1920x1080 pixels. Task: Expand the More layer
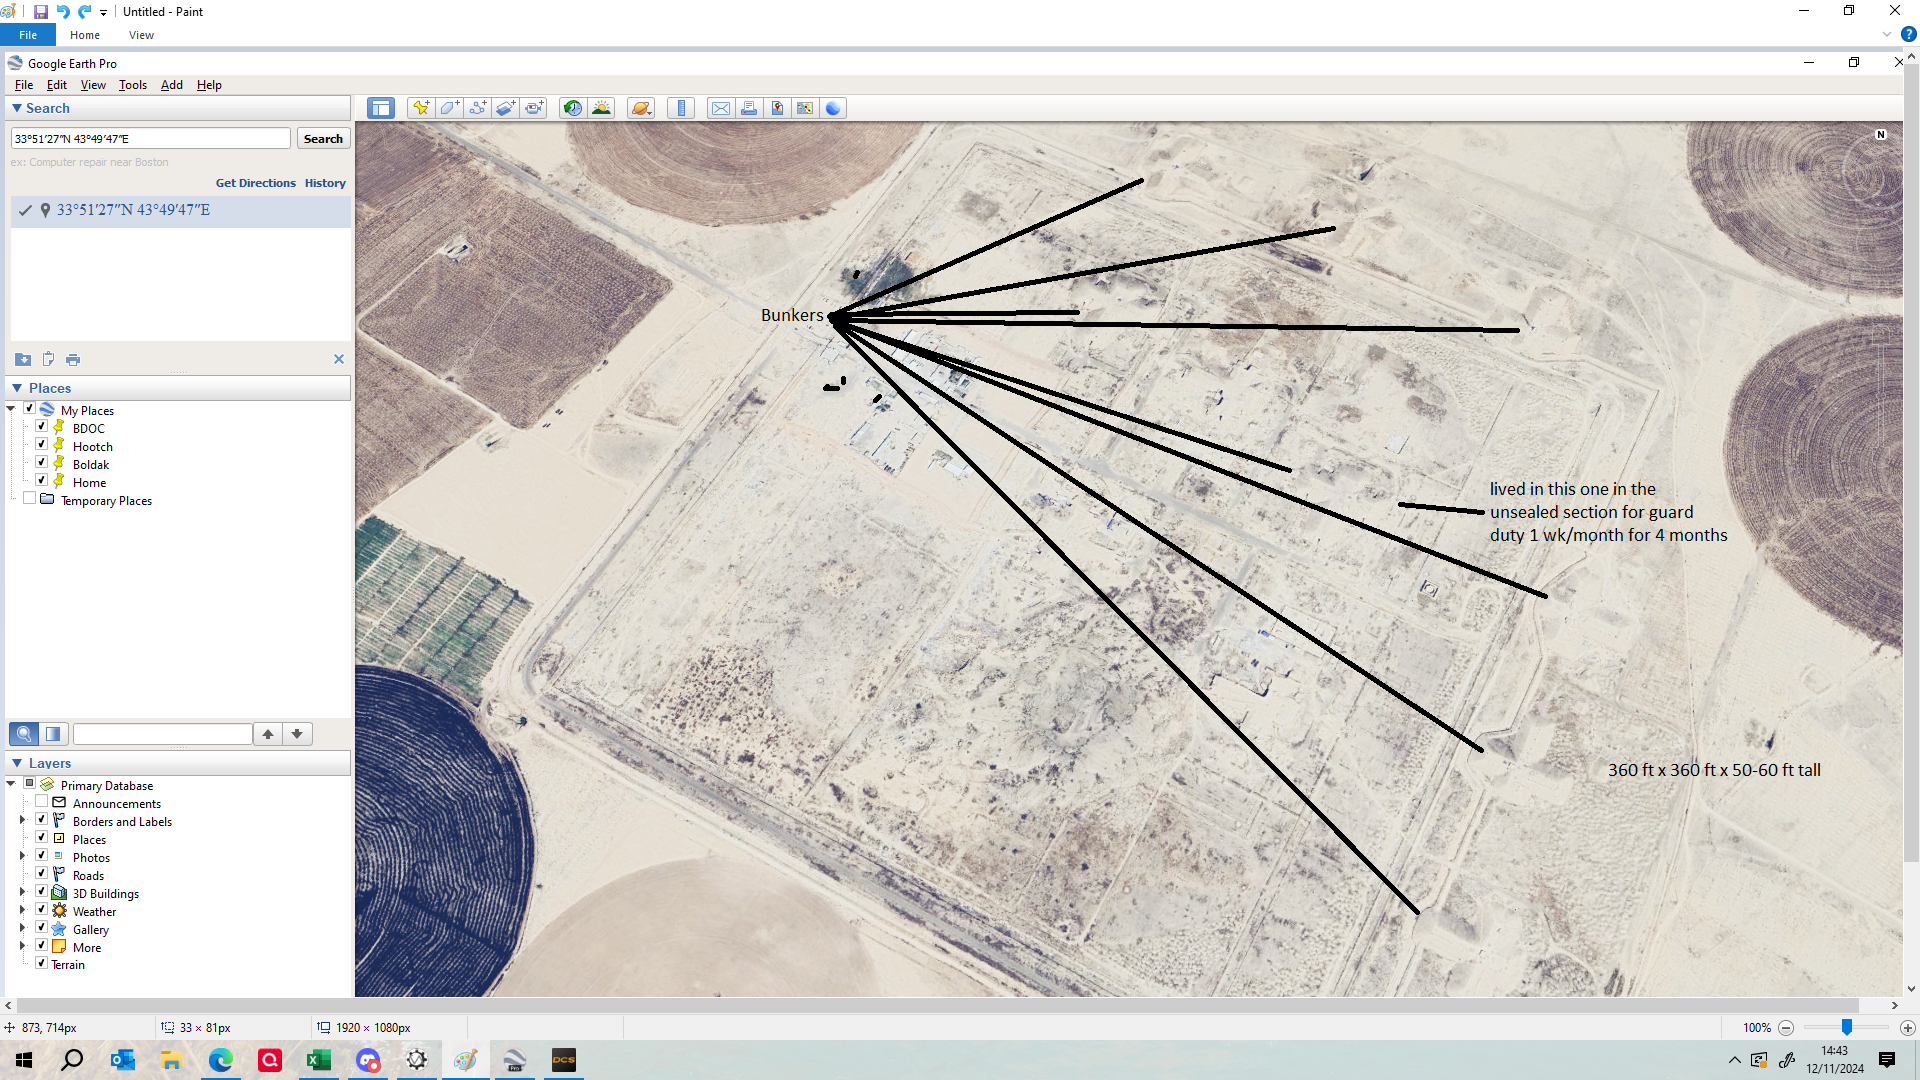coord(23,946)
